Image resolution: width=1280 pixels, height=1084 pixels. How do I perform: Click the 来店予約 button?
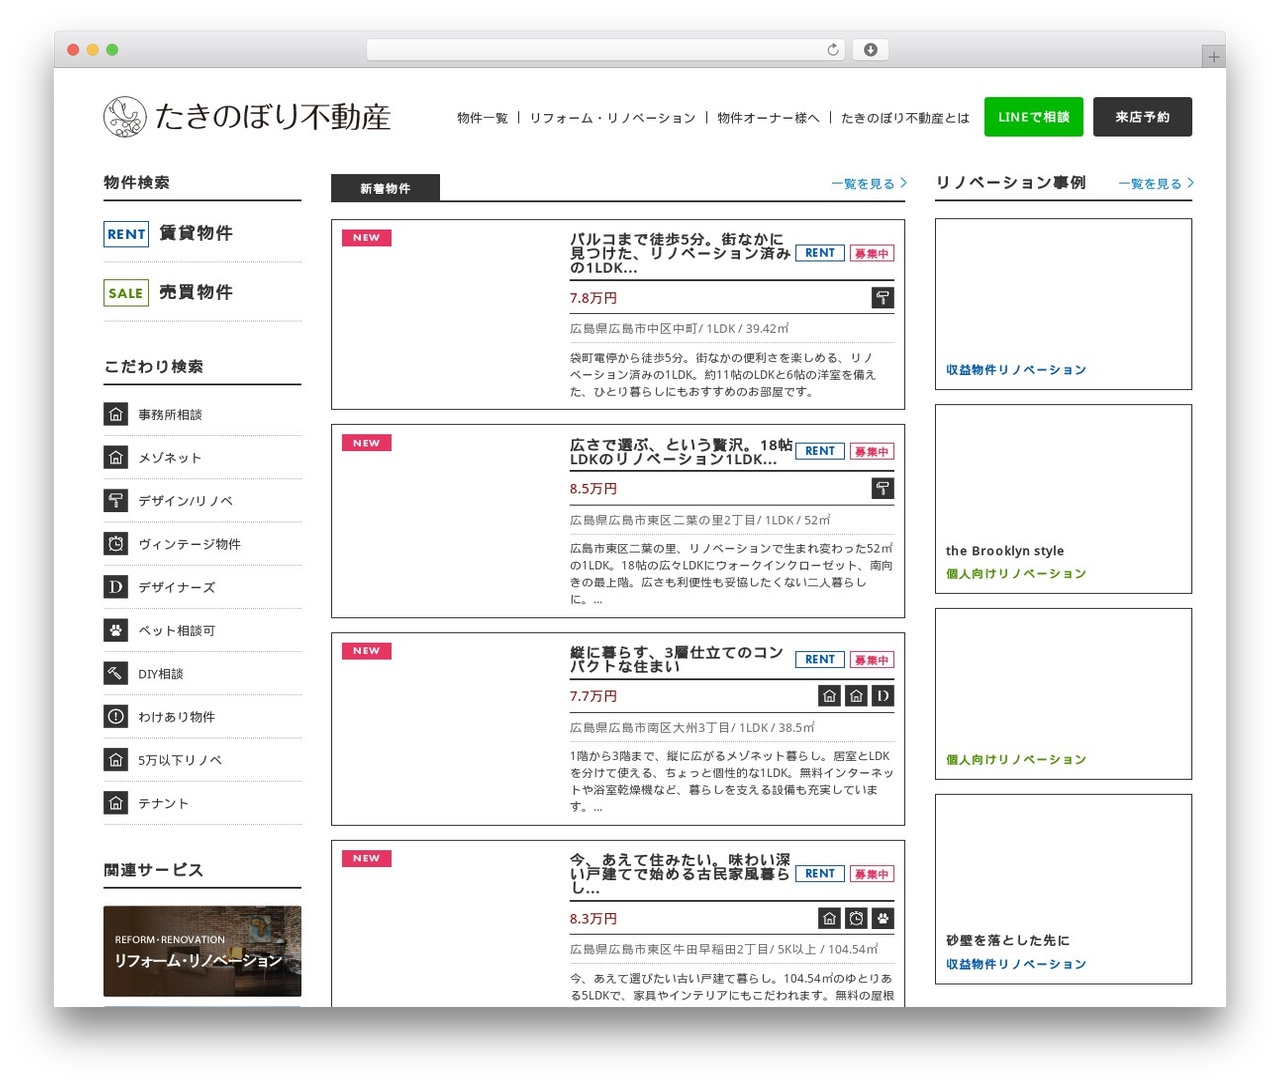coord(1142,117)
